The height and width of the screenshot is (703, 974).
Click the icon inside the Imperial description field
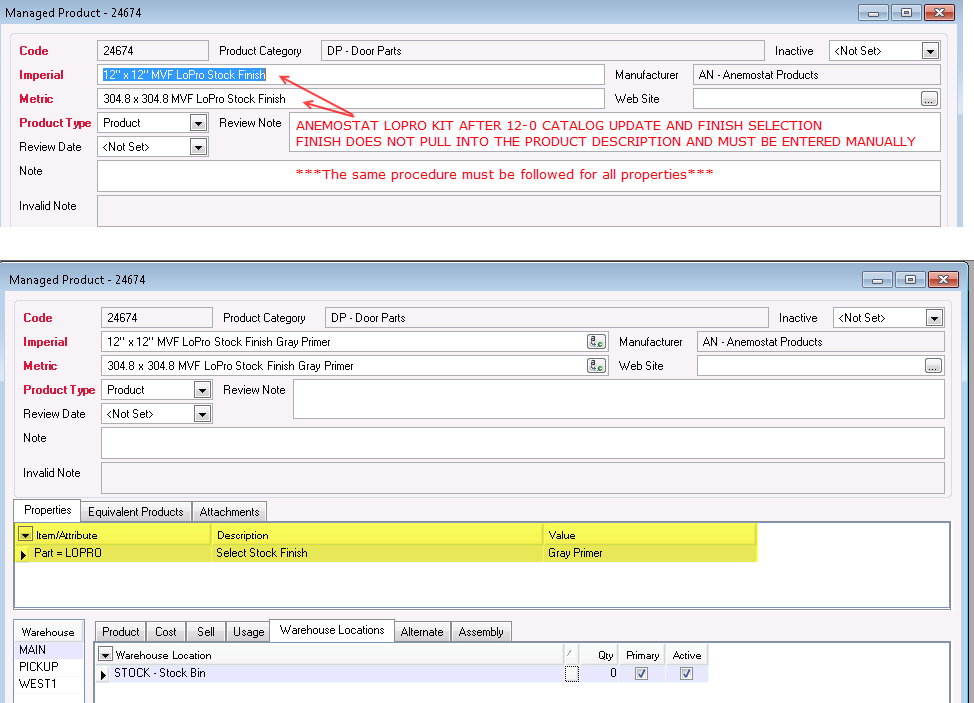597,342
